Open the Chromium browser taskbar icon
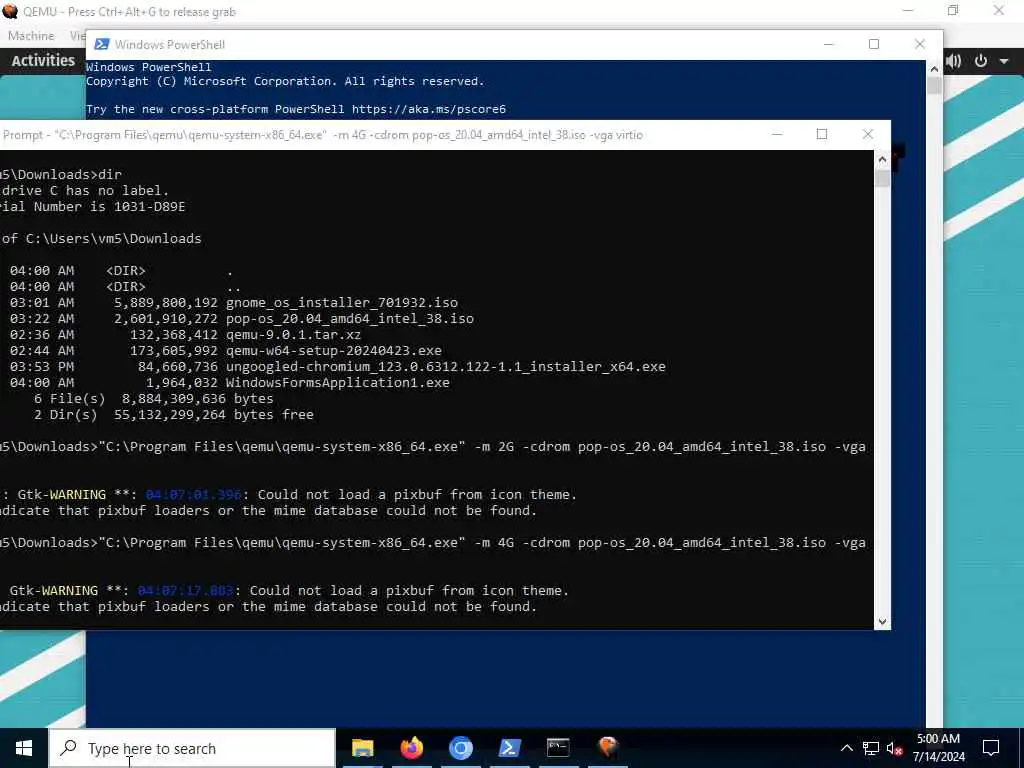1024x768 pixels. coord(460,748)
